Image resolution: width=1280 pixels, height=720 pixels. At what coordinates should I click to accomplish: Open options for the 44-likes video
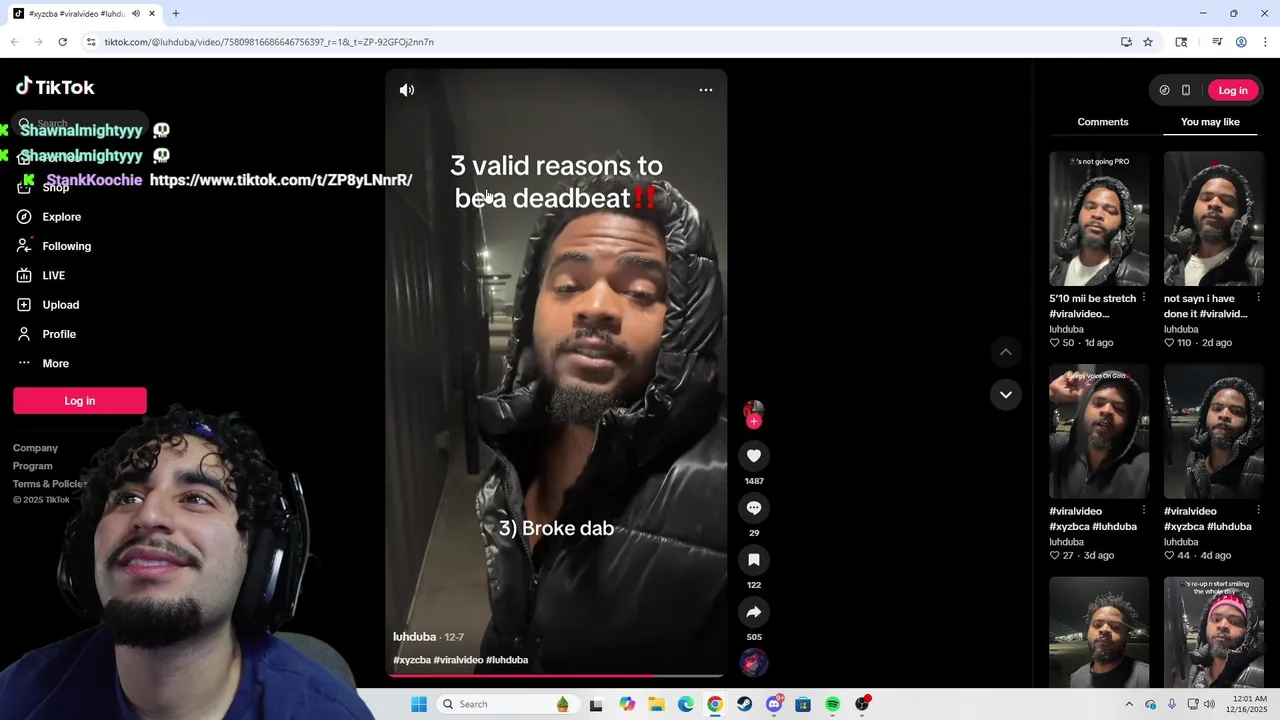(x=1258, y=510)
